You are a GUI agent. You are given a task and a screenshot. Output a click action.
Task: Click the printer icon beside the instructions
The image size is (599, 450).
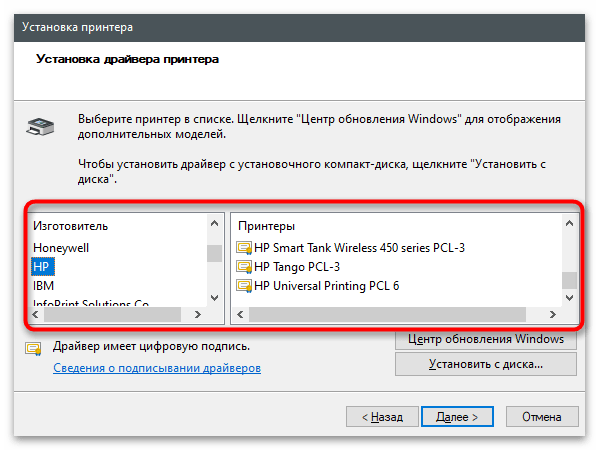pyautogui.click(x=40, y=127)
